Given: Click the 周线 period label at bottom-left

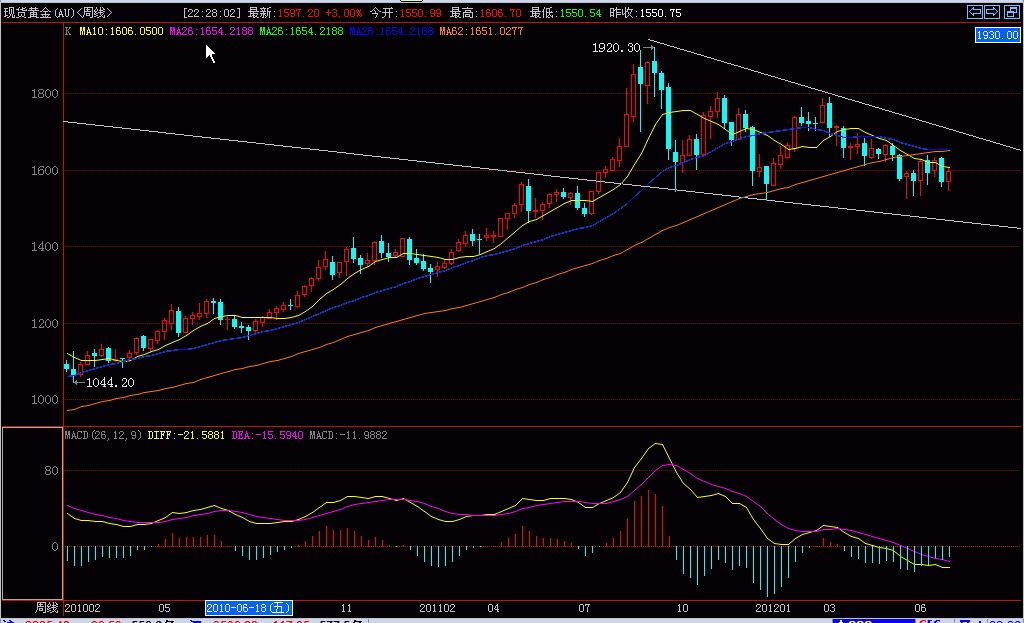Looking at the screenshot, I should coord(46,608).
